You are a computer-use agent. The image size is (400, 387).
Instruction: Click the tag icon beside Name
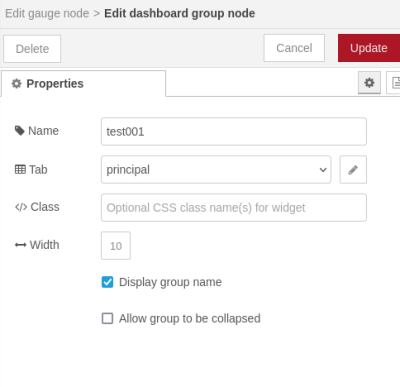[x=20, y=131]
